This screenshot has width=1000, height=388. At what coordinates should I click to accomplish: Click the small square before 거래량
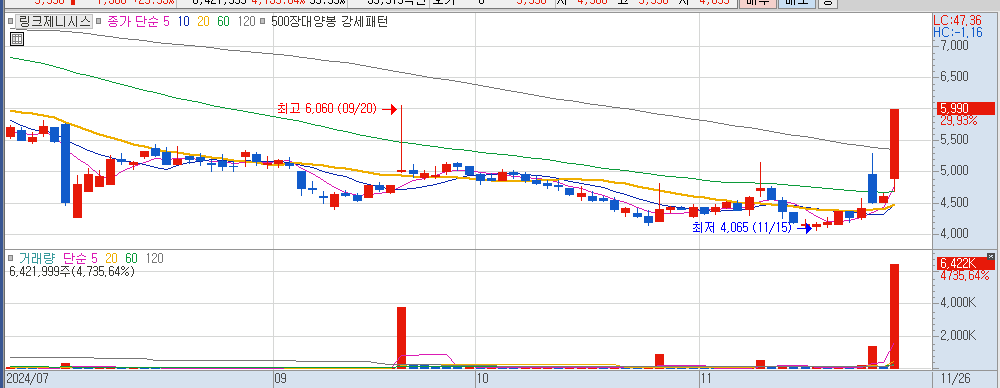click(x=11, y=258)
